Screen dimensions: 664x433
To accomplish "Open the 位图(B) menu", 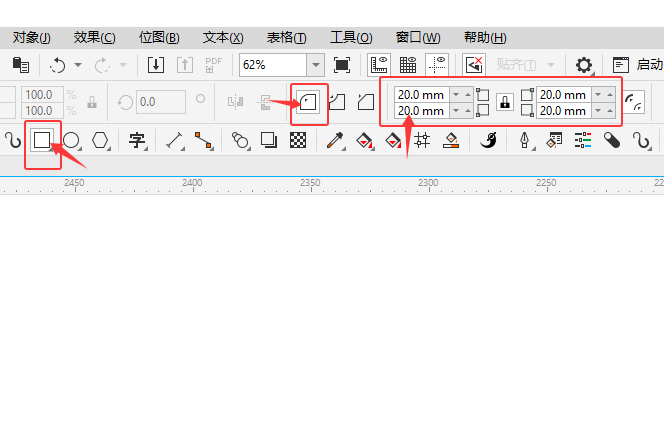I will (x=159, y=38).
